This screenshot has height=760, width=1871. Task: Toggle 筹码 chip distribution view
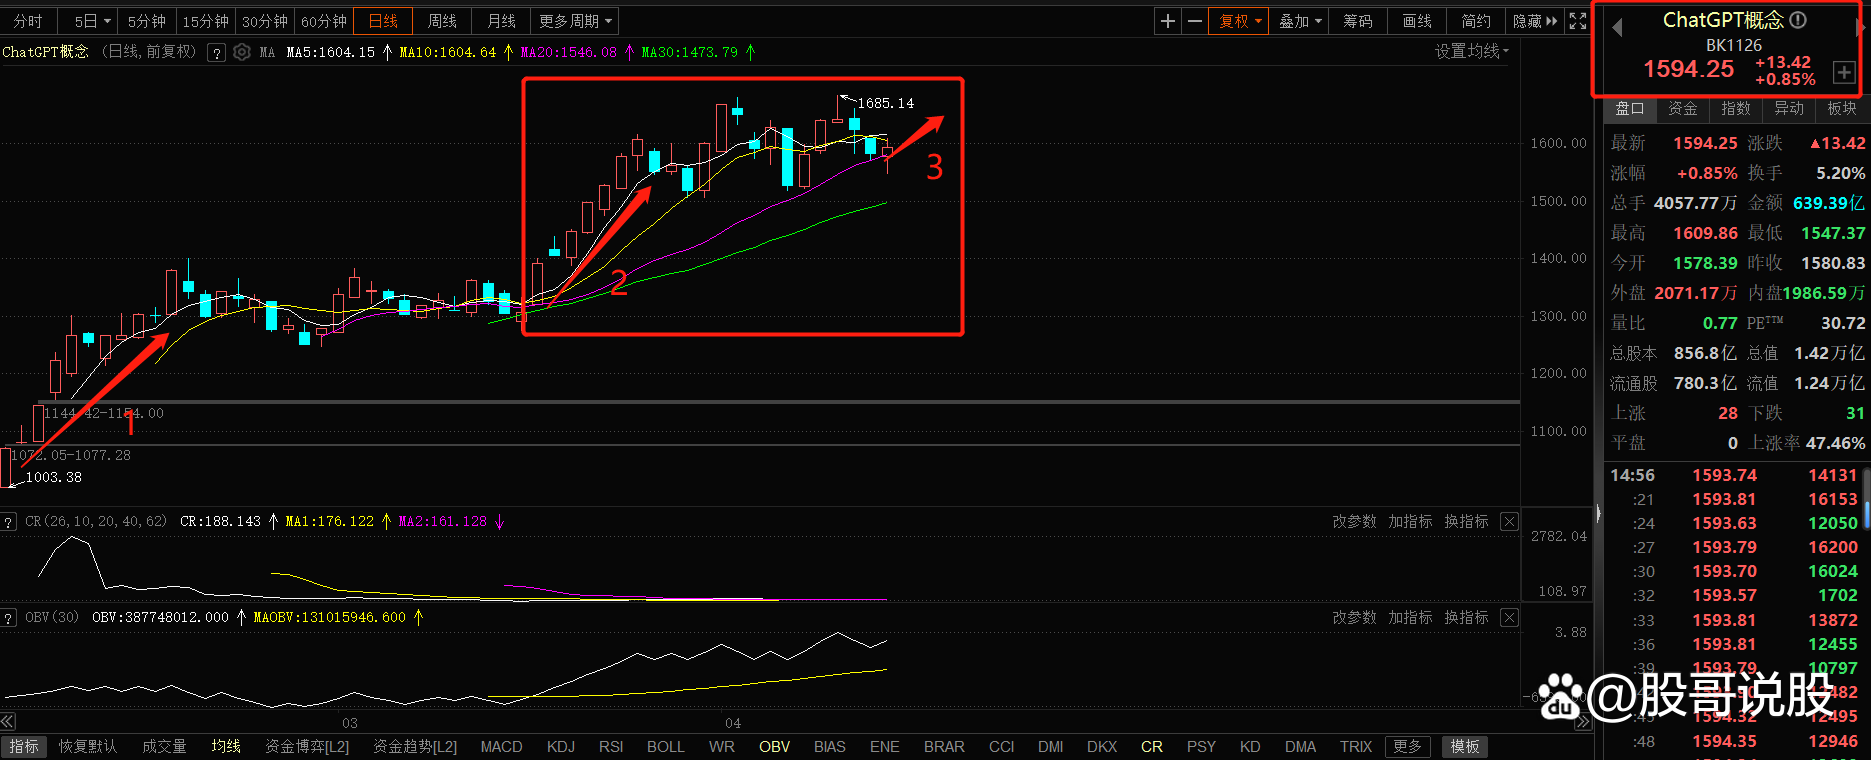1357,21
